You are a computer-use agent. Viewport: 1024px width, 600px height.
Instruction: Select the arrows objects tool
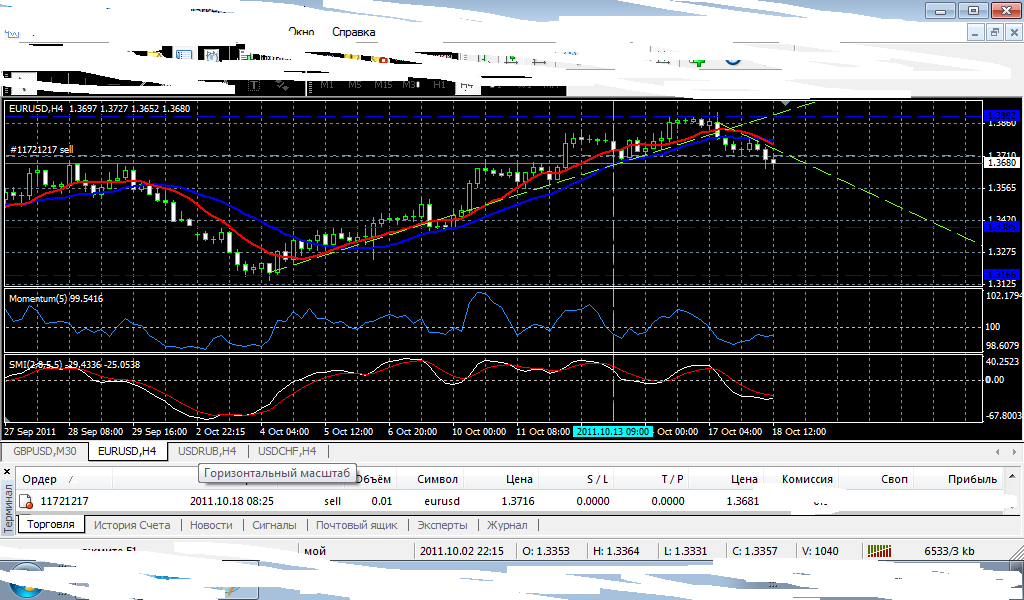click(283, 85)
